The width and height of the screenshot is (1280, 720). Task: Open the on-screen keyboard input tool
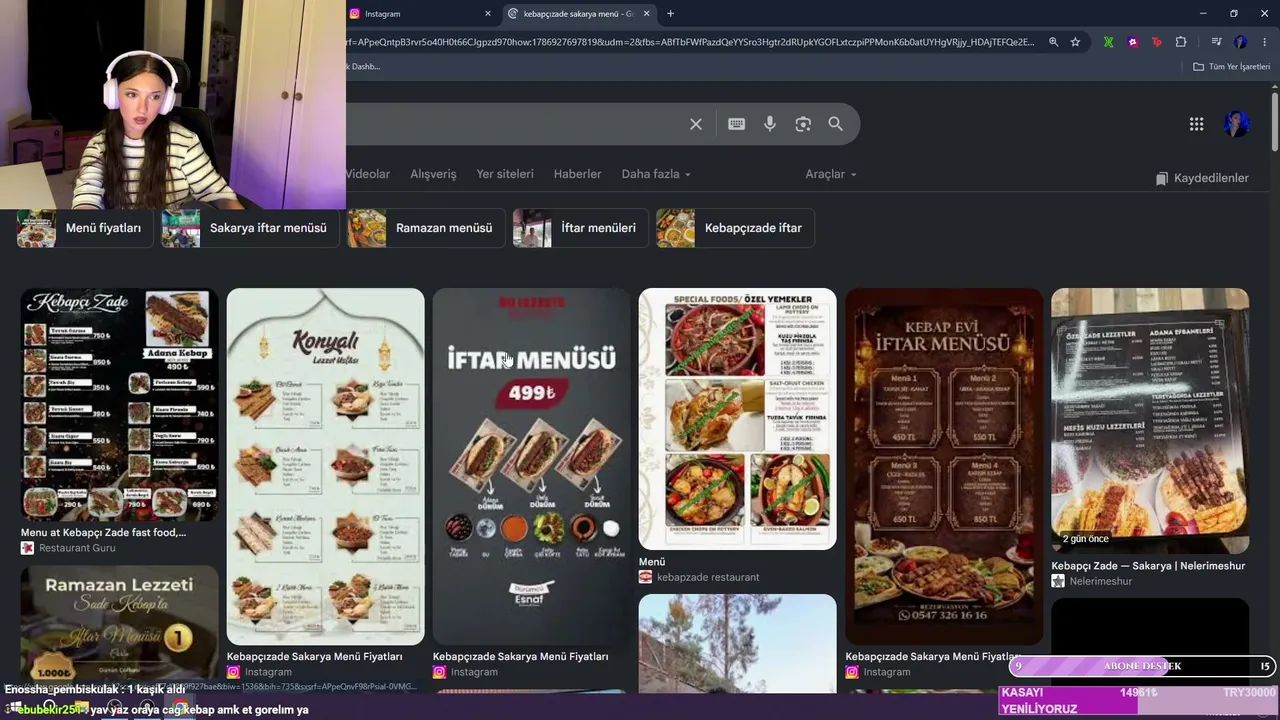(x=736, y=124)
